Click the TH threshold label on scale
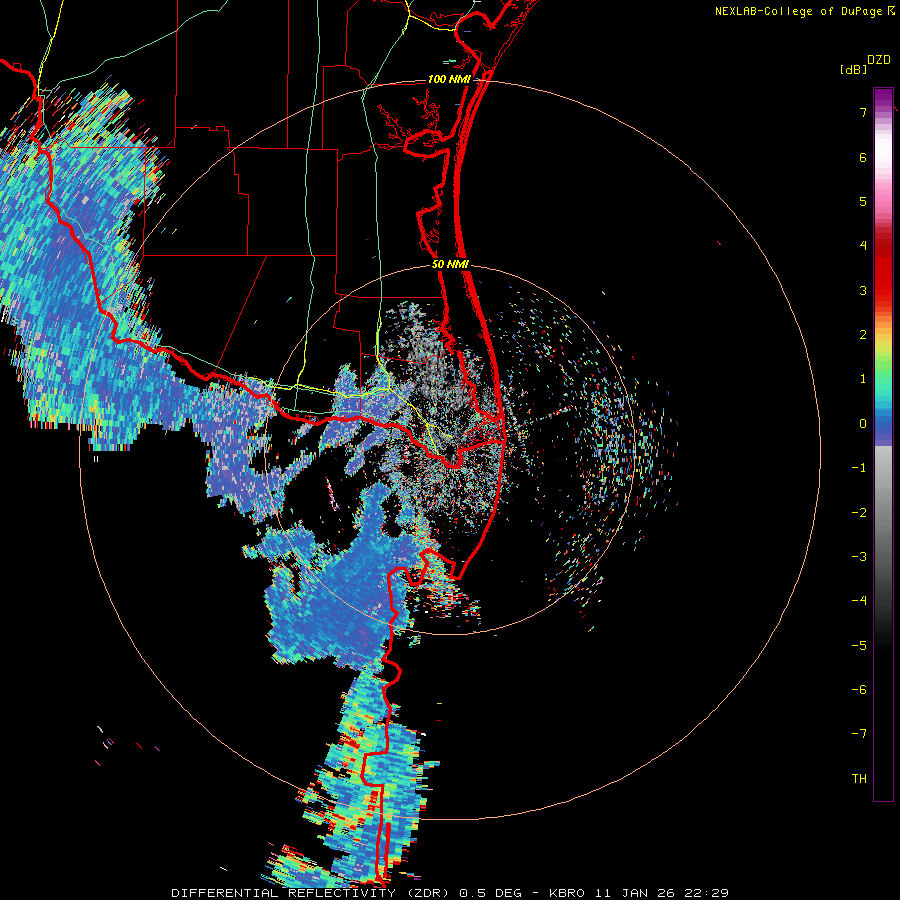Viewport: 900px width, 900px height. pyautogui.click(x=859, y=779)
